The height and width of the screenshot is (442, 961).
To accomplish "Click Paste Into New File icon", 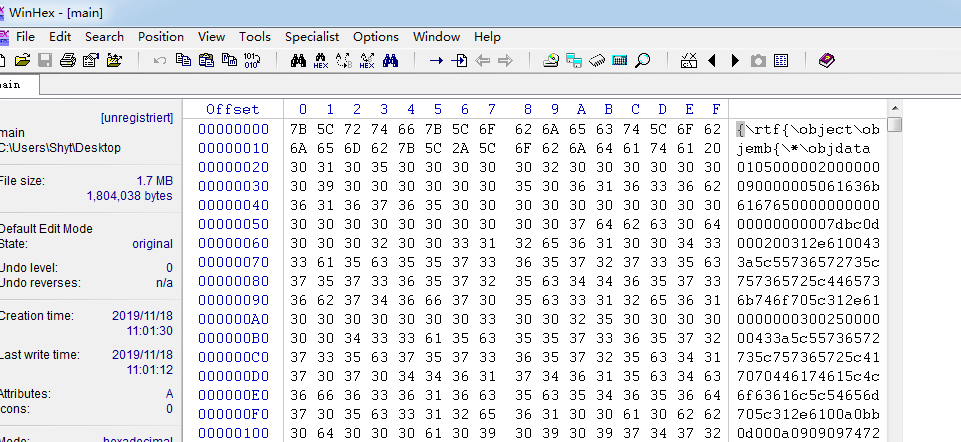I will (x=229, y=60).
